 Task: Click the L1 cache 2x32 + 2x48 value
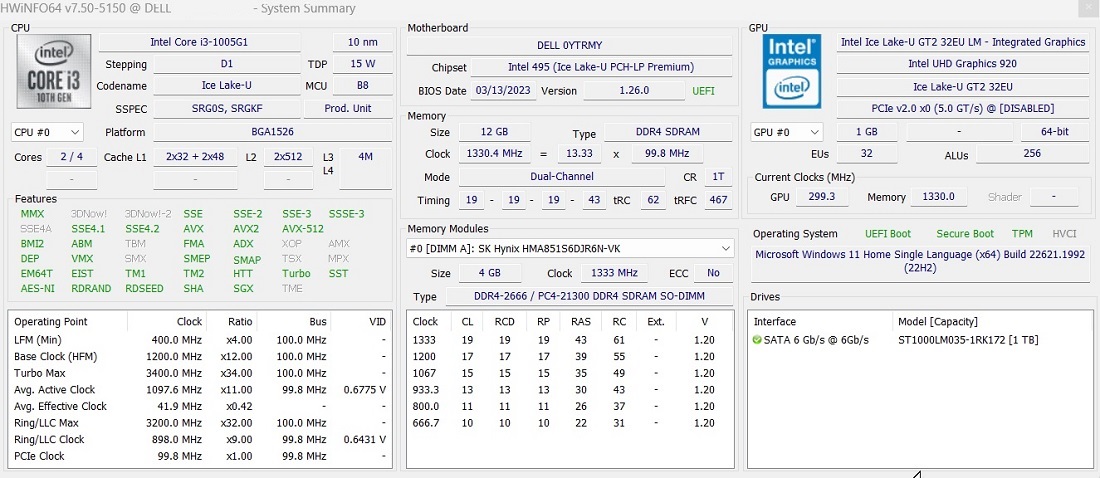(x=195, y=157)
